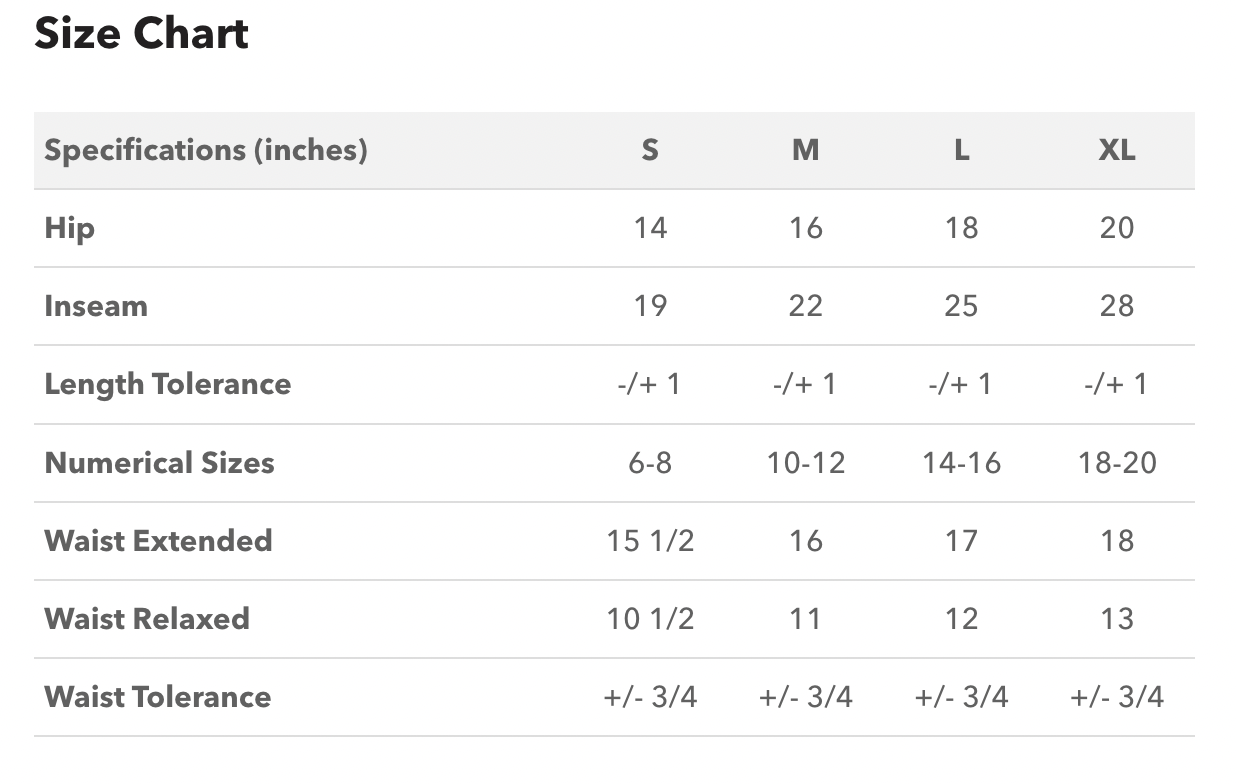Screen dimensions: 1236x784
Task: Click the Length Tolerance row label
Action: click(x=168, y=384)
